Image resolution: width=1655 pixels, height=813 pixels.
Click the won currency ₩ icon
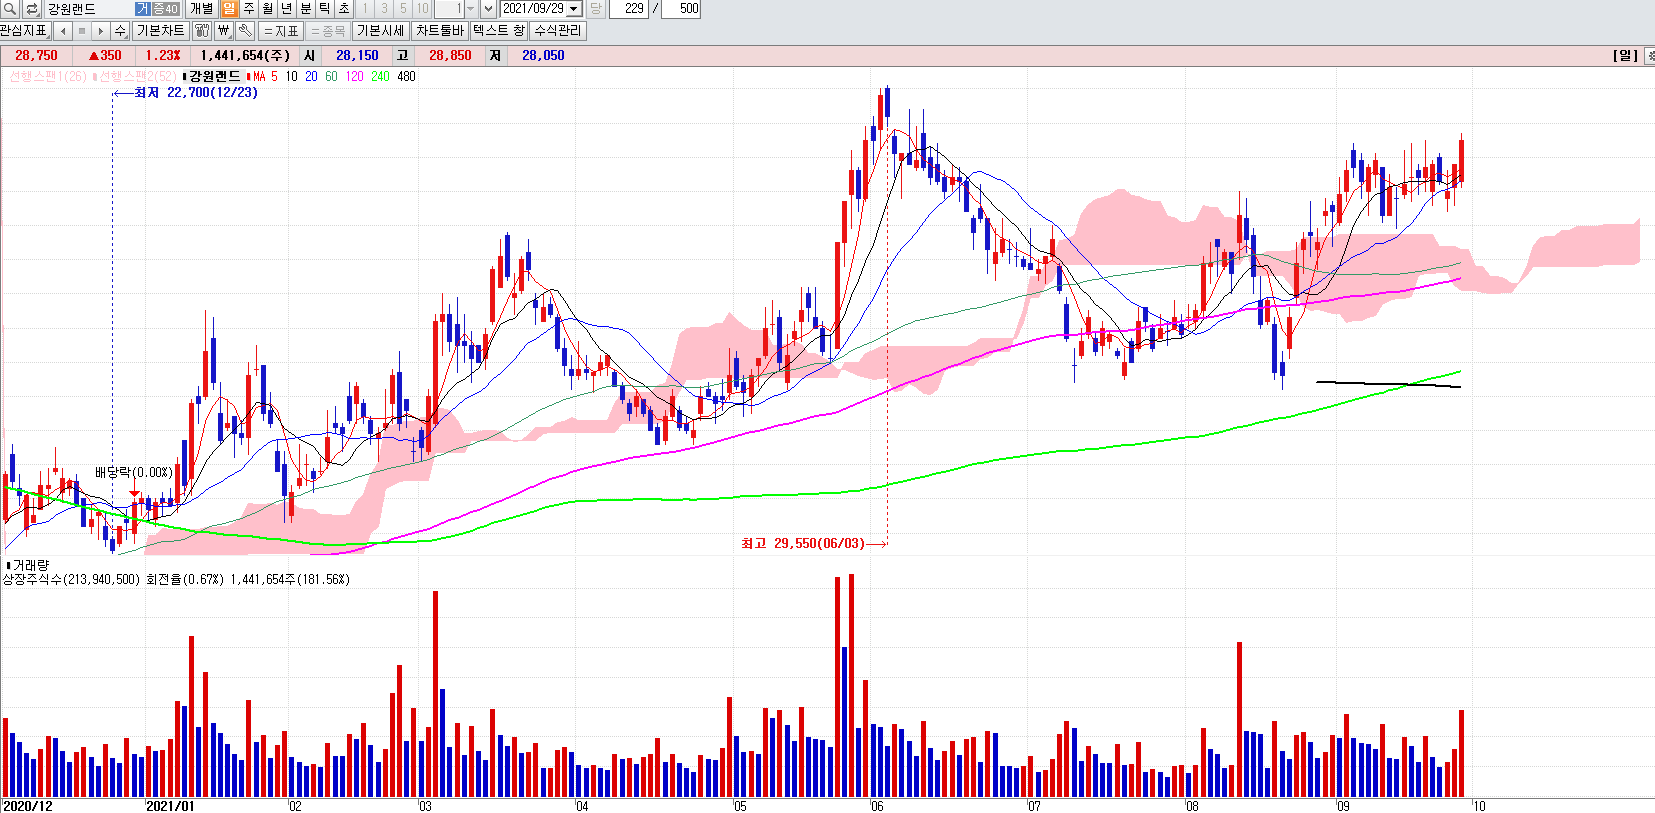tap(223, 31)
